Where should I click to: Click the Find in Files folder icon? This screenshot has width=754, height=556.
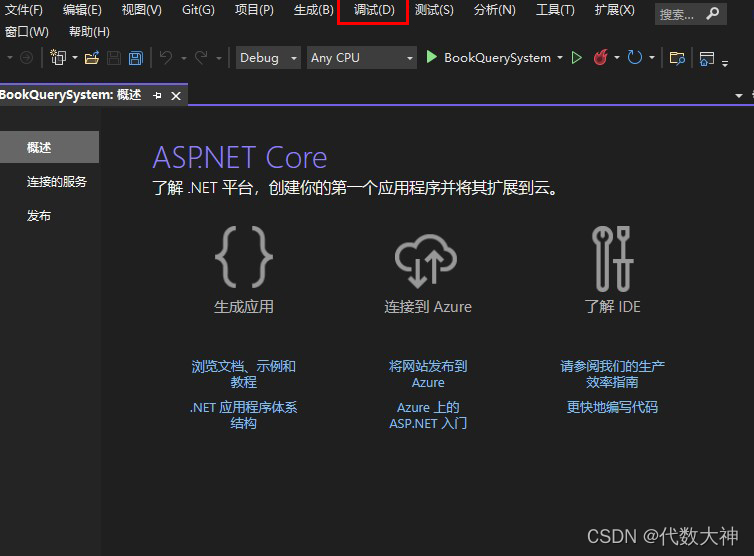tap(677, 58)
